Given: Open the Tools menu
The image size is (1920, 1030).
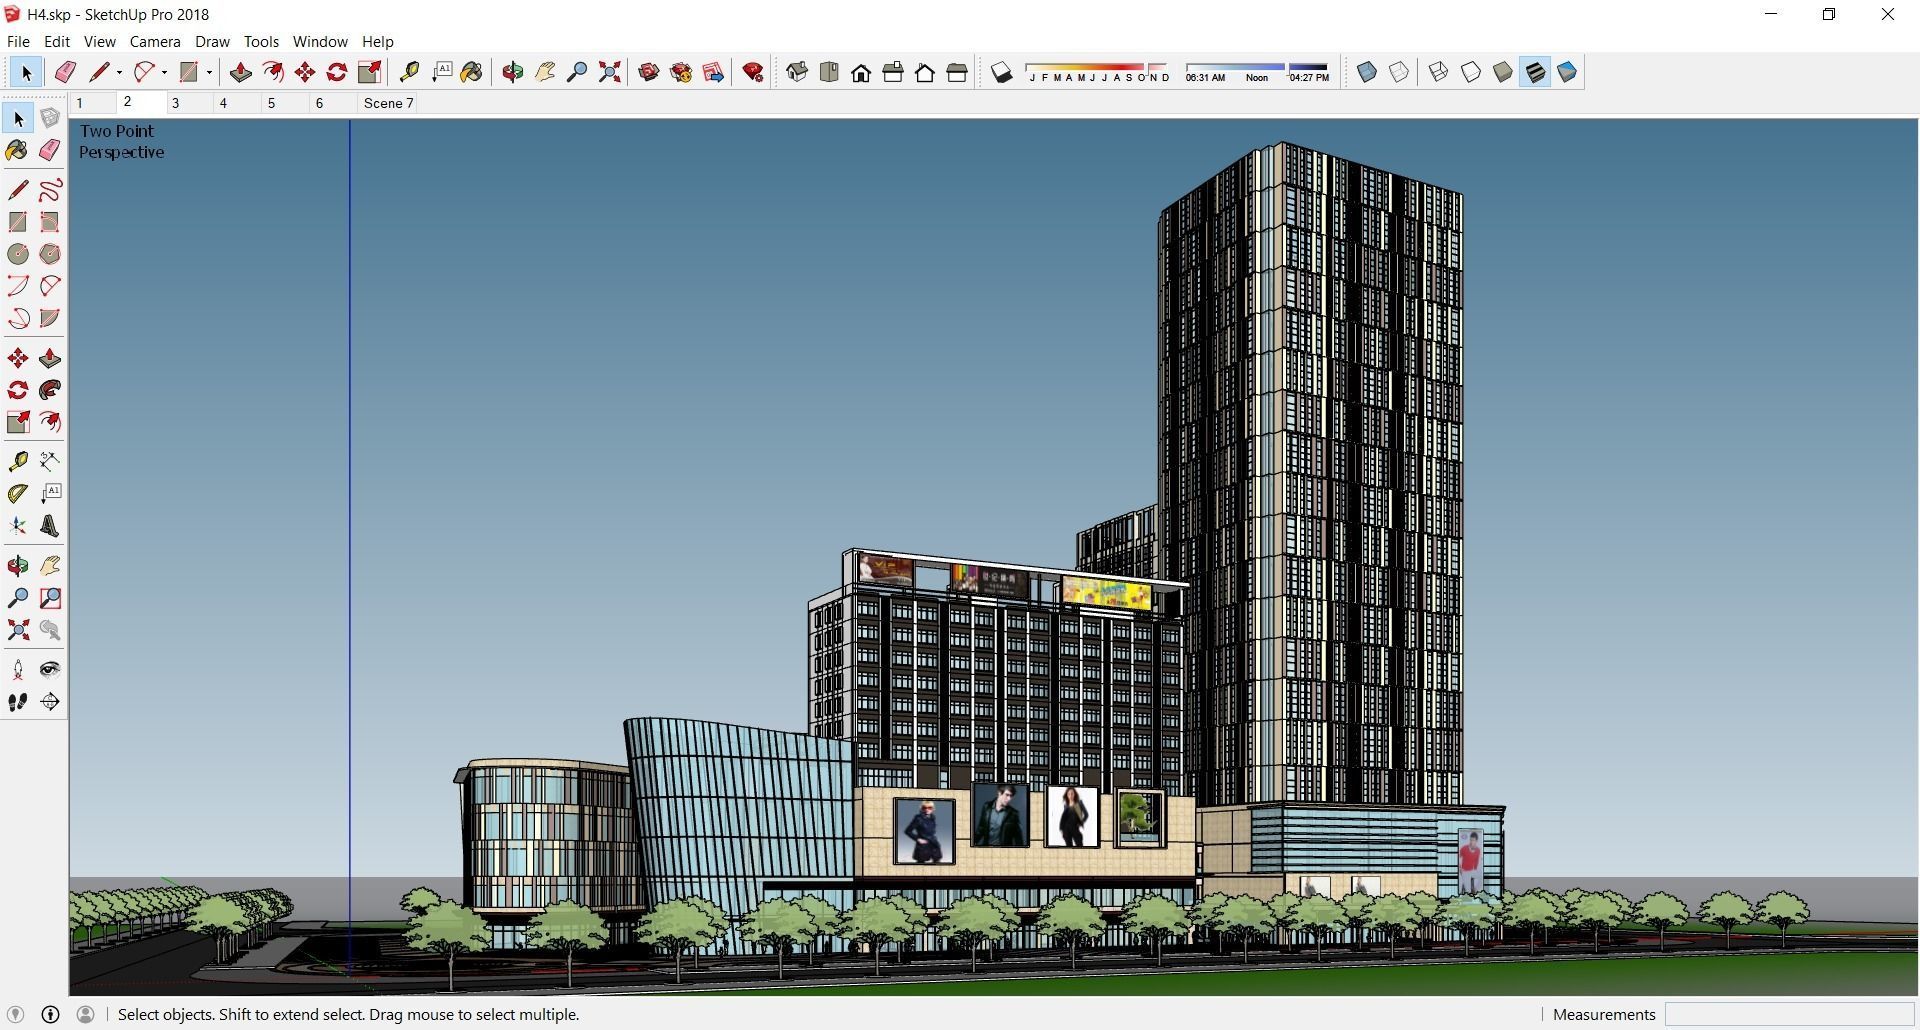Looking at the screenshot, I should tap(261, 42).
